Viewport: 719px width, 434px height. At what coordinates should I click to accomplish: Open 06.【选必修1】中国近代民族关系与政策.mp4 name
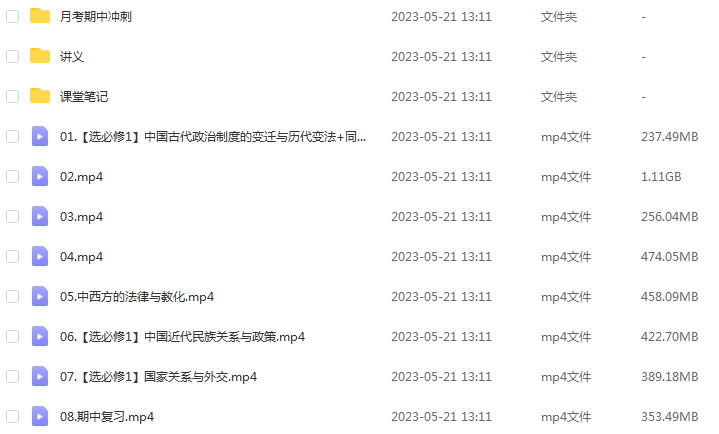[x=182, y=337]
